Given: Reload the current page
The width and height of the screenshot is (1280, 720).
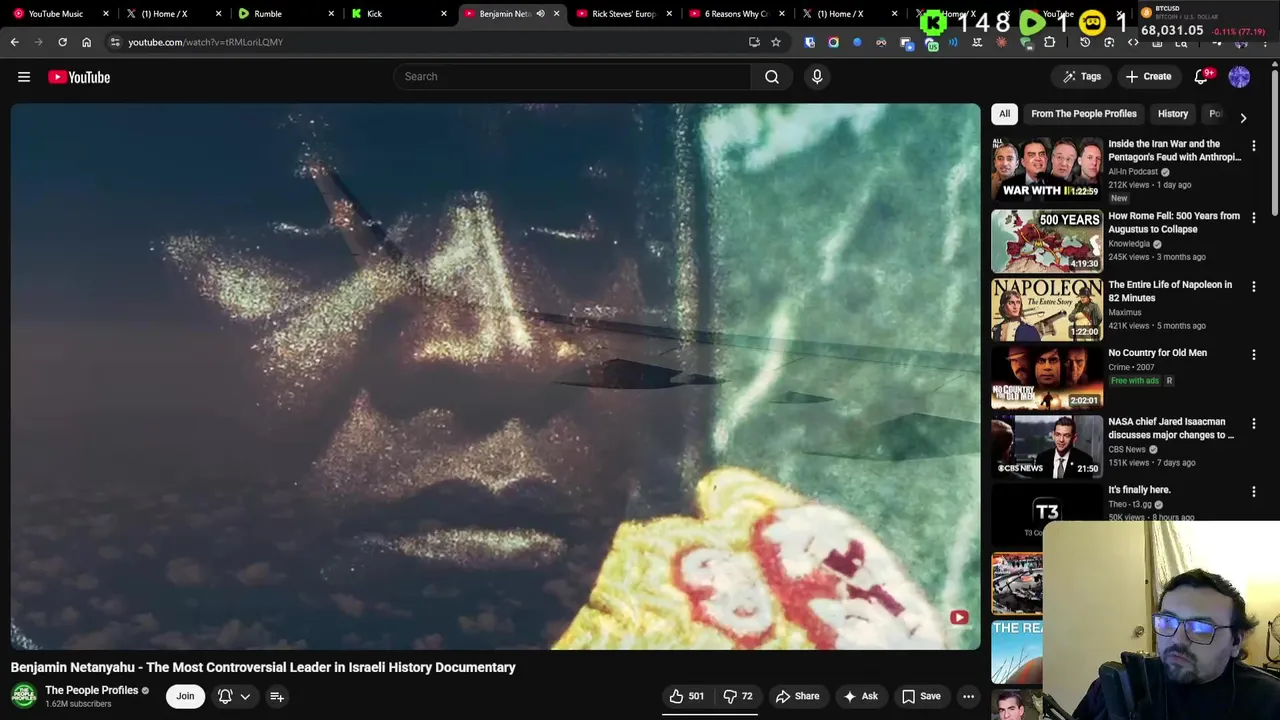Looking at the screenshot, I should click(62, 42).
